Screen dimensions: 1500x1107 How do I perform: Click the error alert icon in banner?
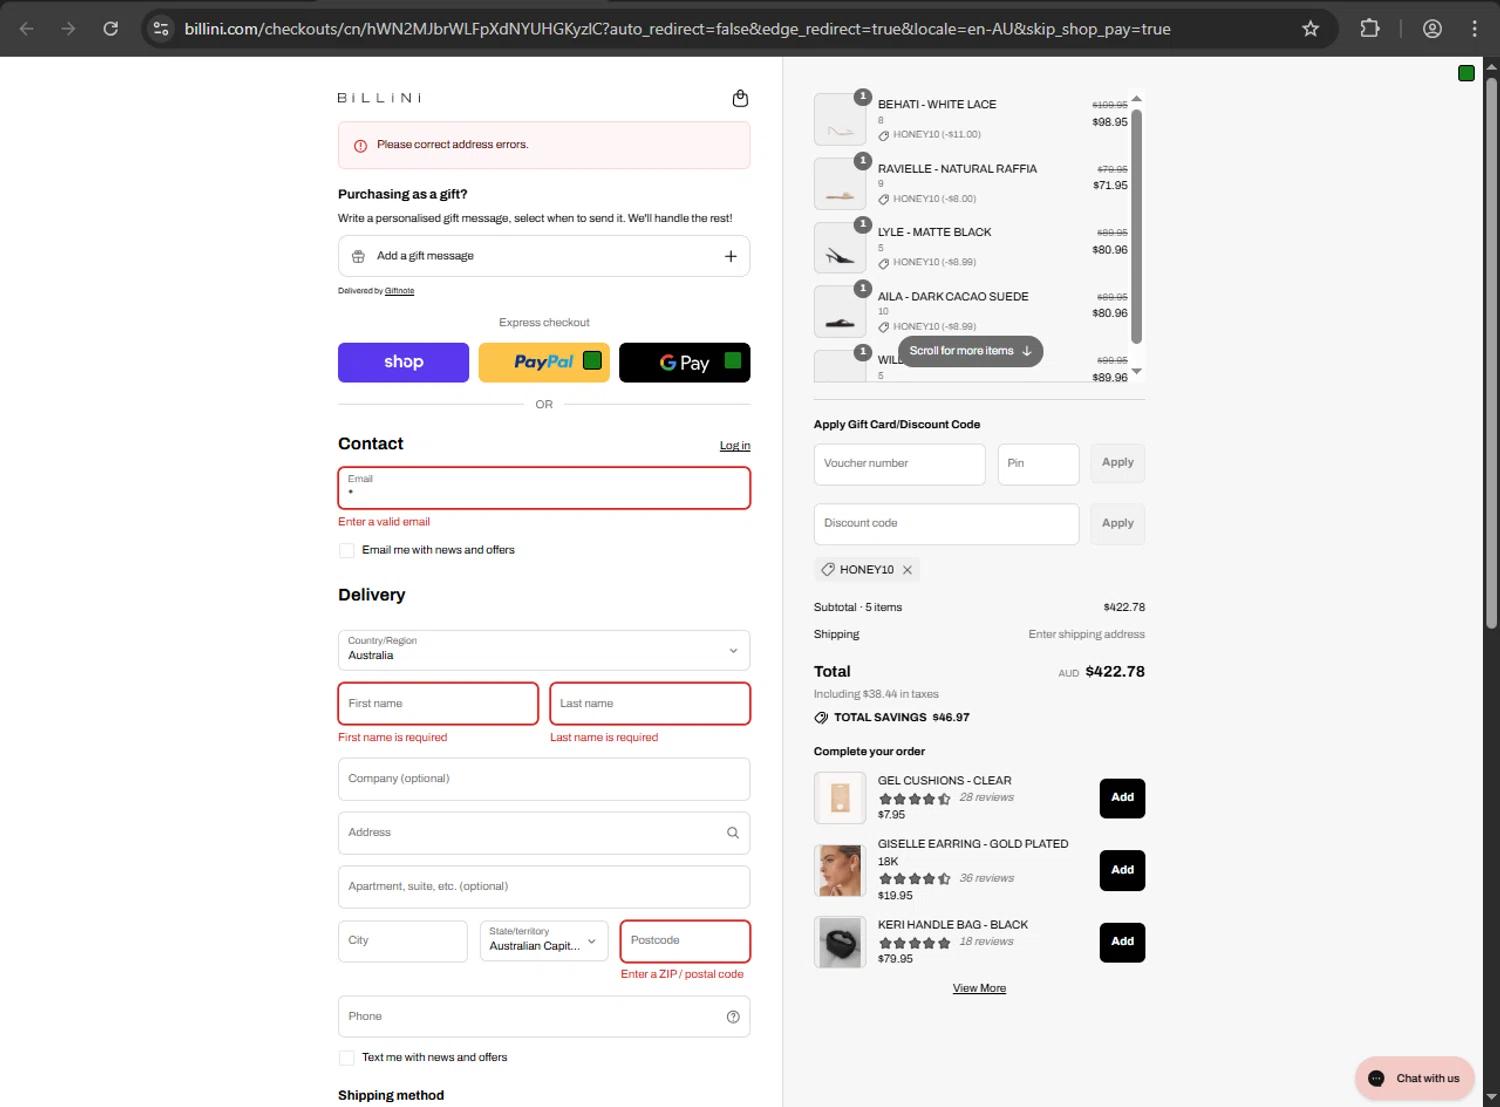click(360, 146)
